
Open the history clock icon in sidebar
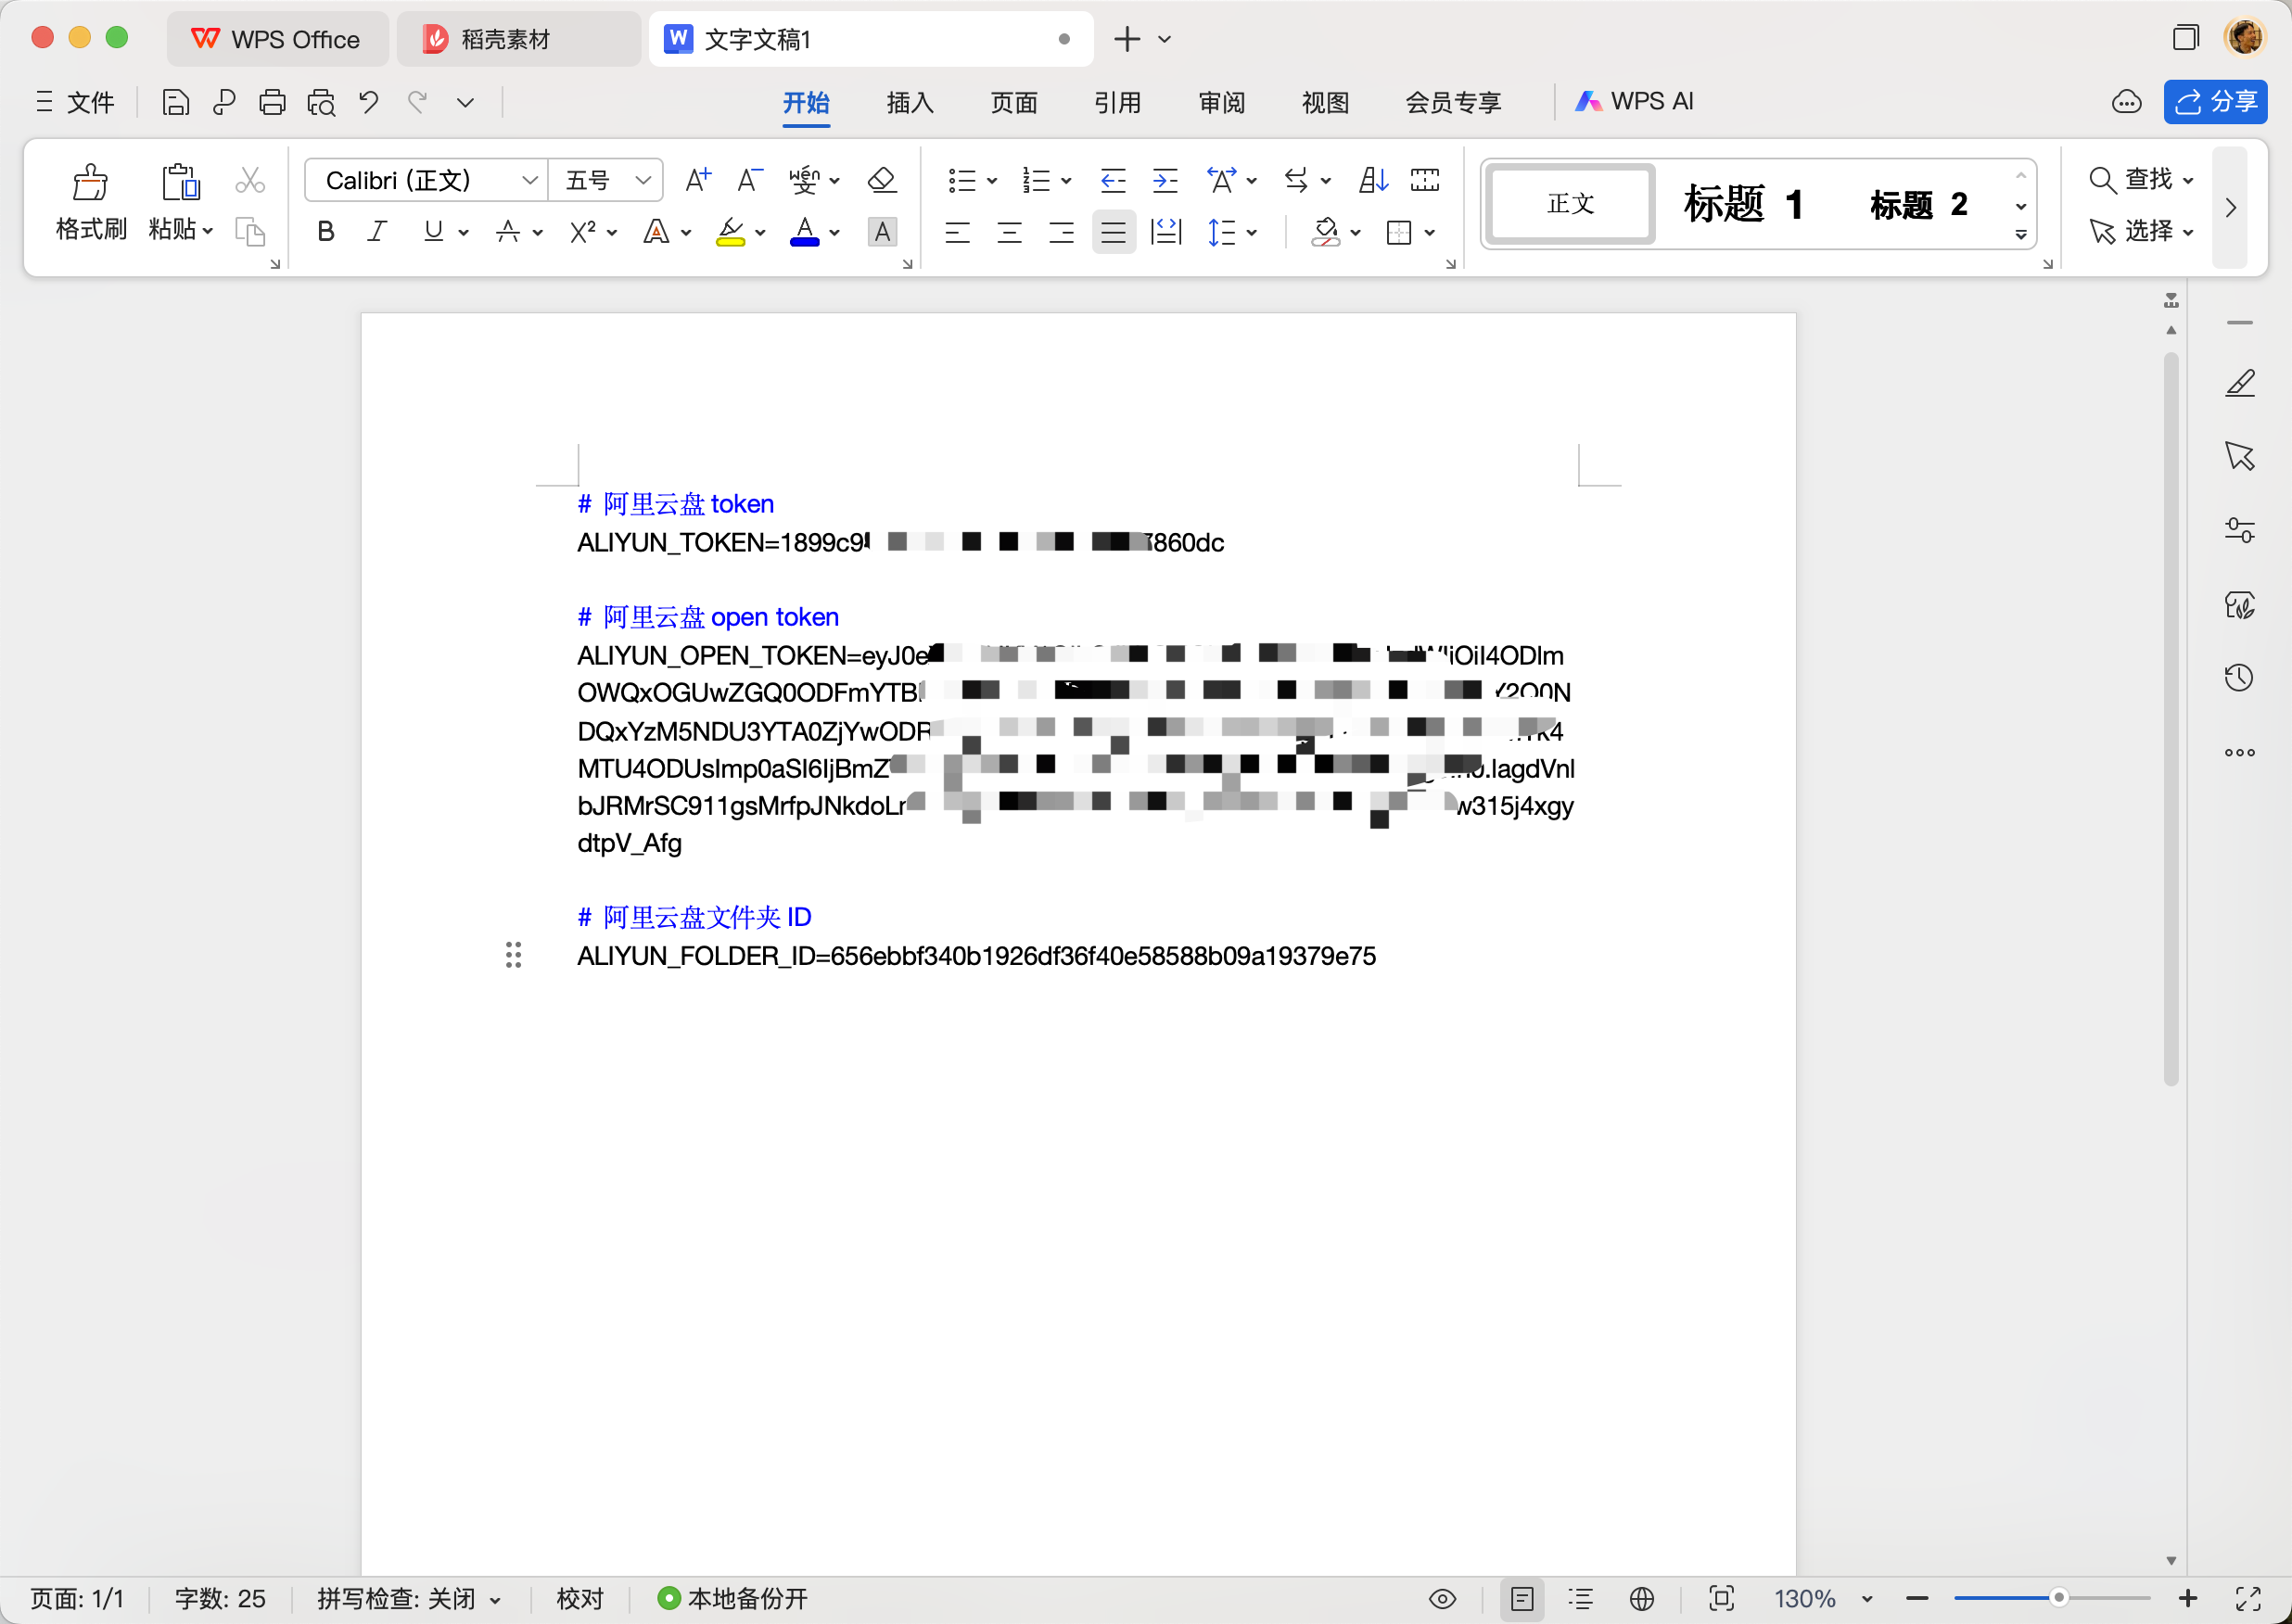[x=2240, y=678]
